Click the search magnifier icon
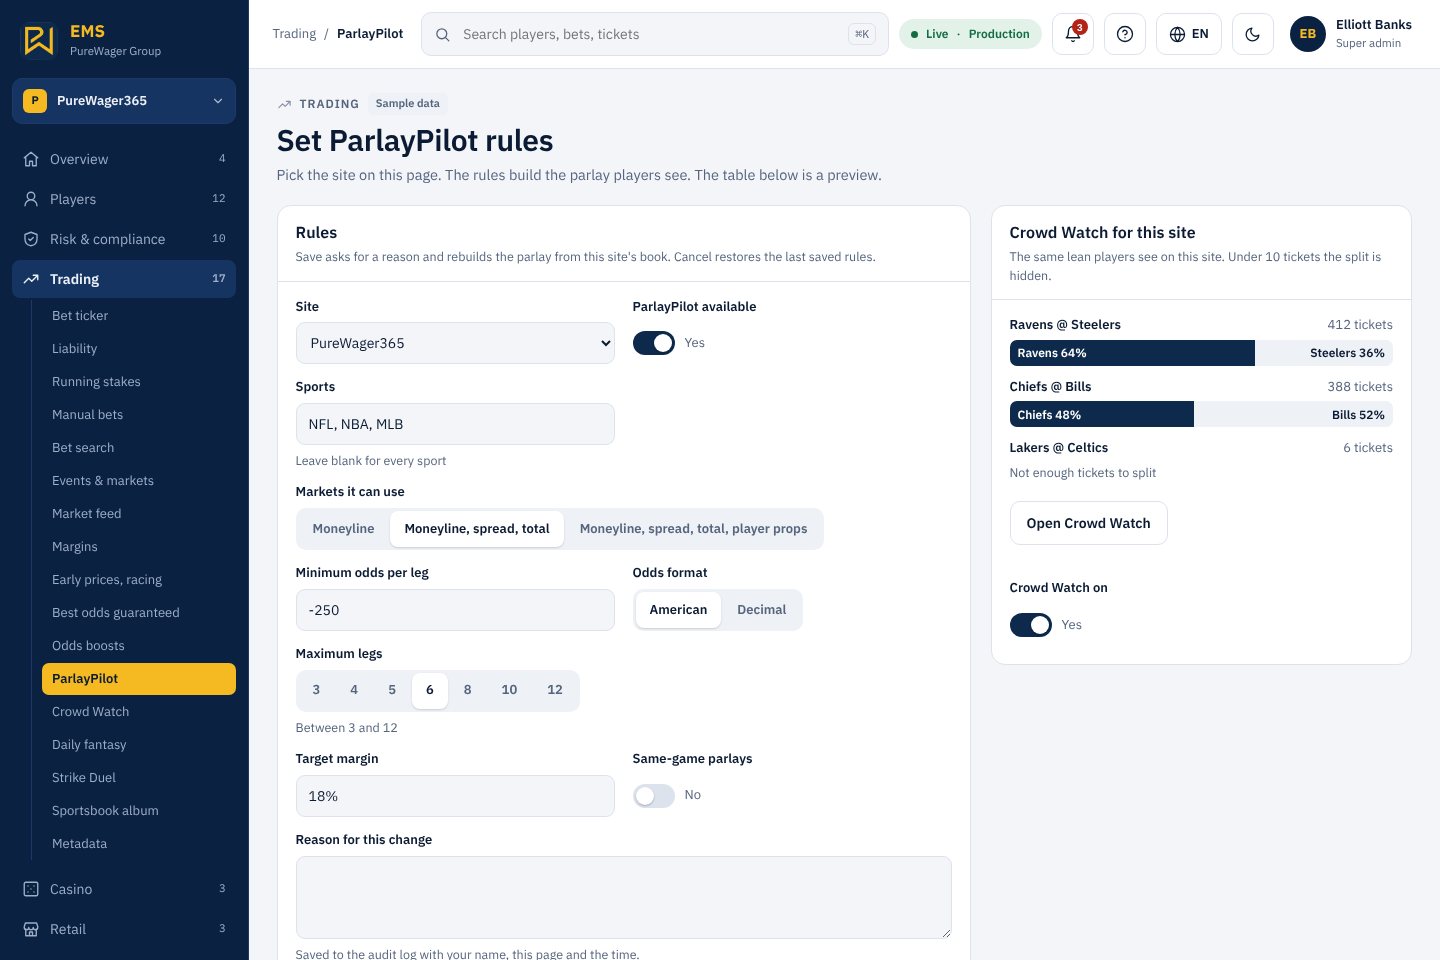1440x960 pixels. [x=442, y=34]
